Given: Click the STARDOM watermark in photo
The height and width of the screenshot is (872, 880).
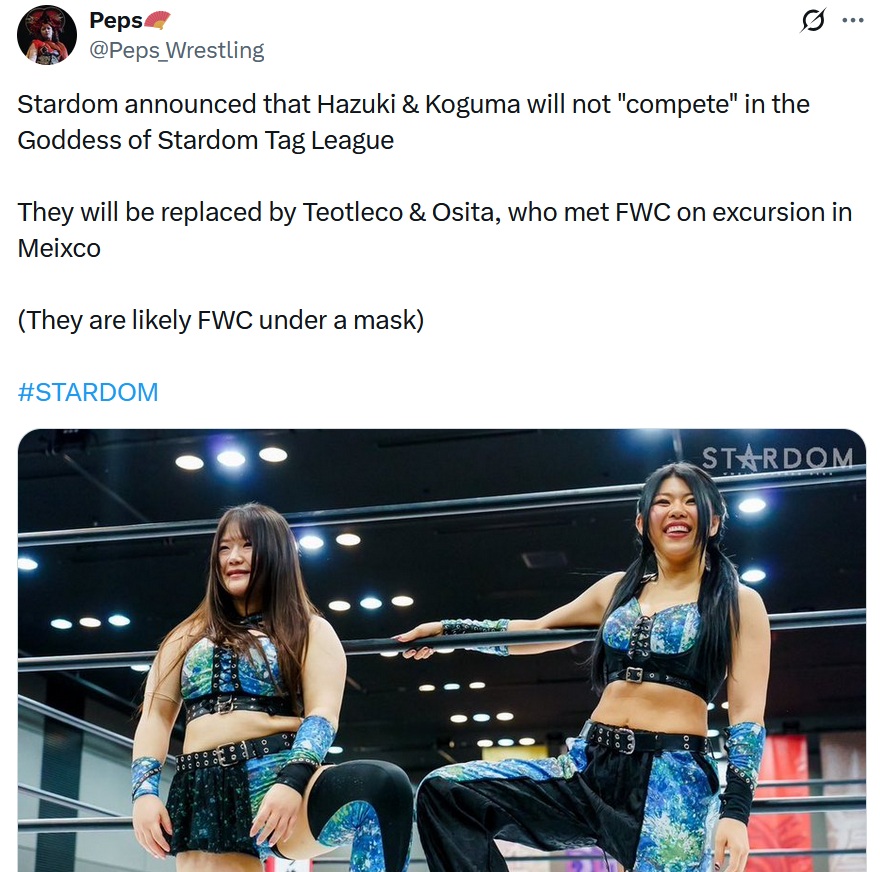Looking at the screenshot, I should point(777,459).
